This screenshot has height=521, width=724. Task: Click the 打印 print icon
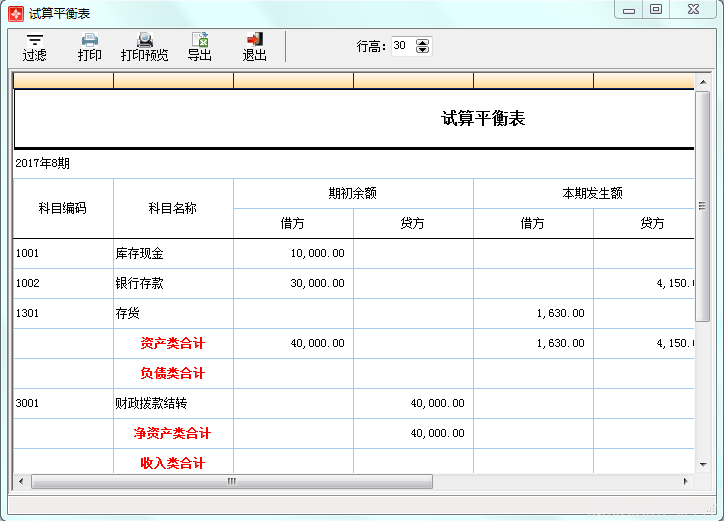[x=90, y=46]
